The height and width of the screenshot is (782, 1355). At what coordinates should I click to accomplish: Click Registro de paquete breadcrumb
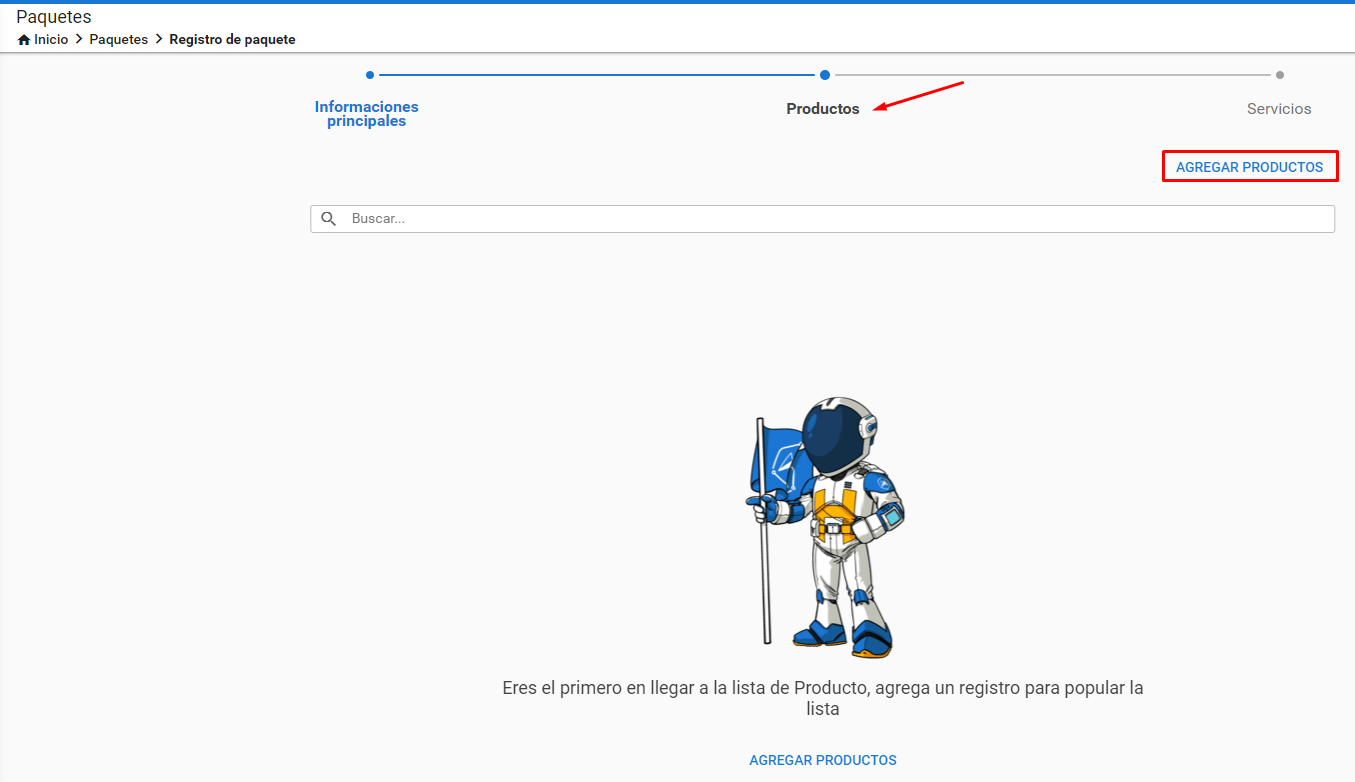[232, 40]
